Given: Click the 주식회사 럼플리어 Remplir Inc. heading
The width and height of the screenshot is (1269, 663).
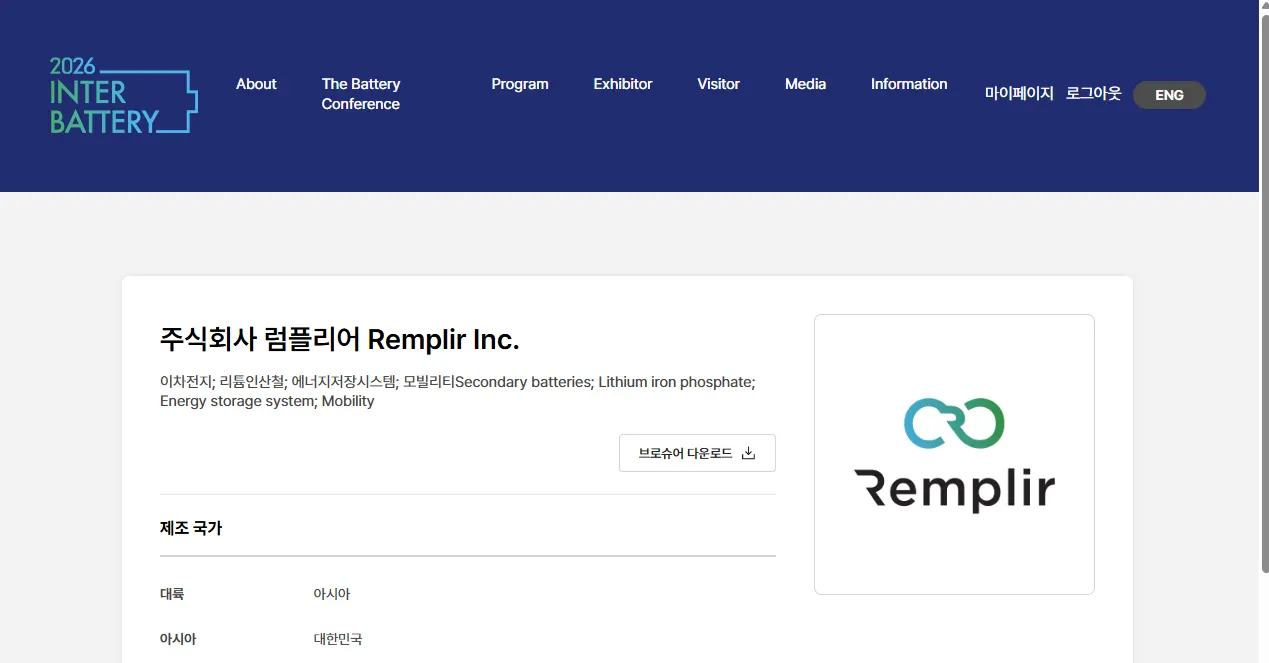Looking at the screenshot, I should tap(340, 339).
